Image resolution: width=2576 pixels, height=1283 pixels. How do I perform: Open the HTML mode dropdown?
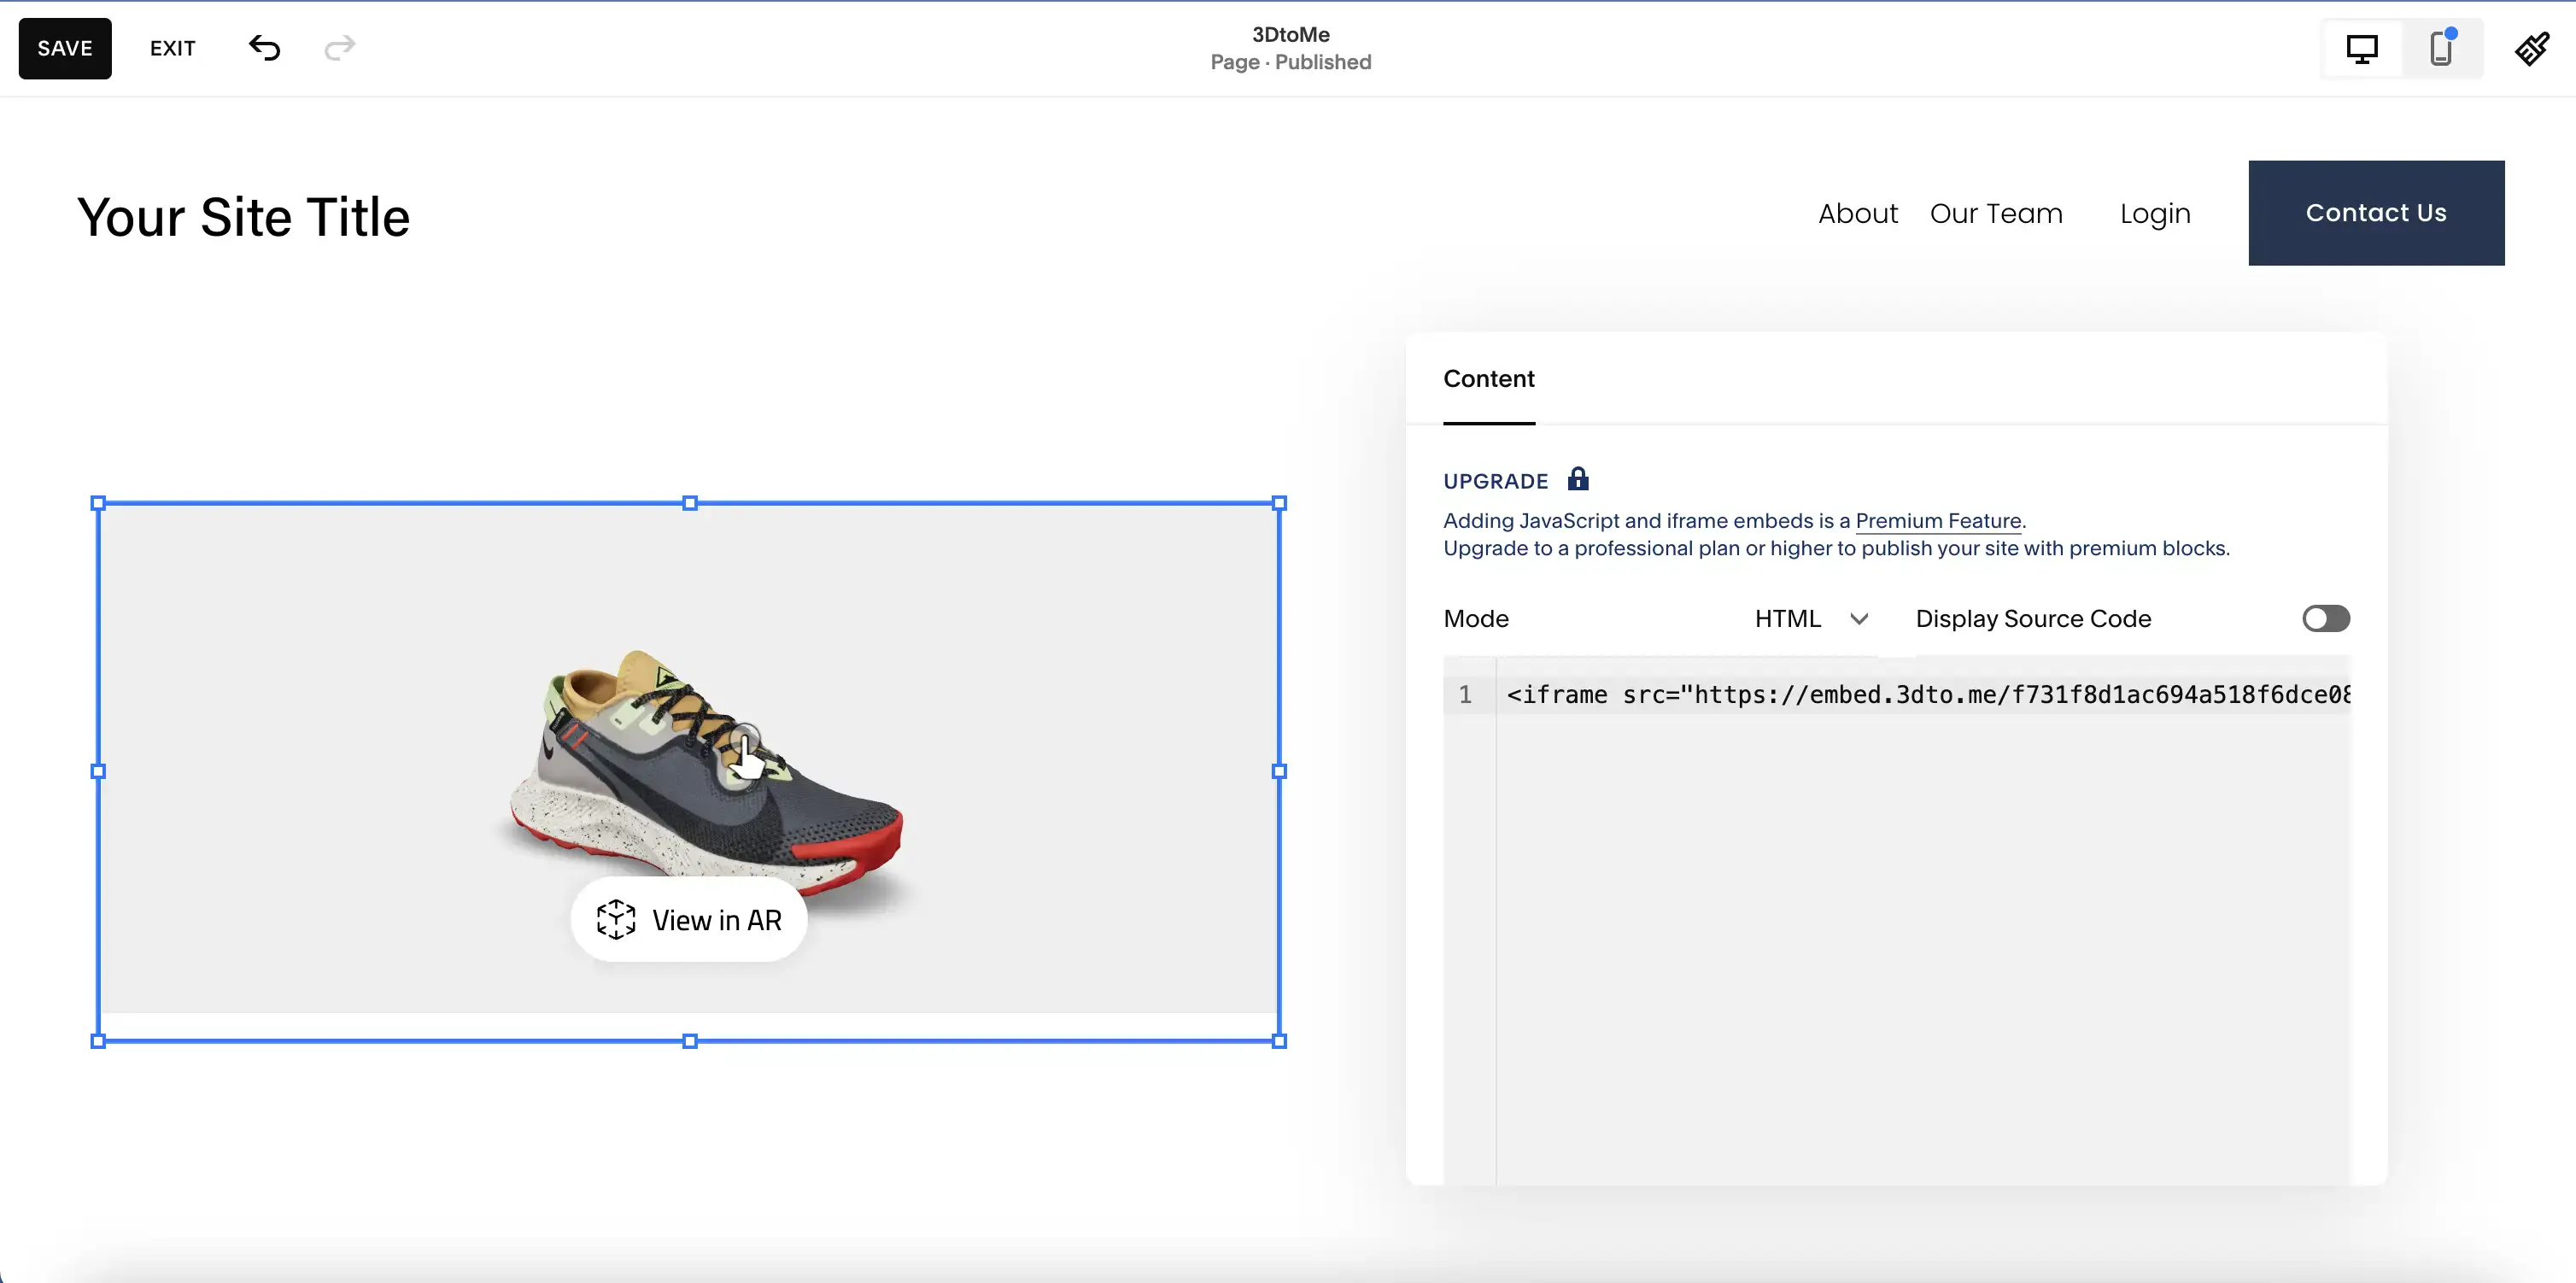click(x=1811, y=619)
